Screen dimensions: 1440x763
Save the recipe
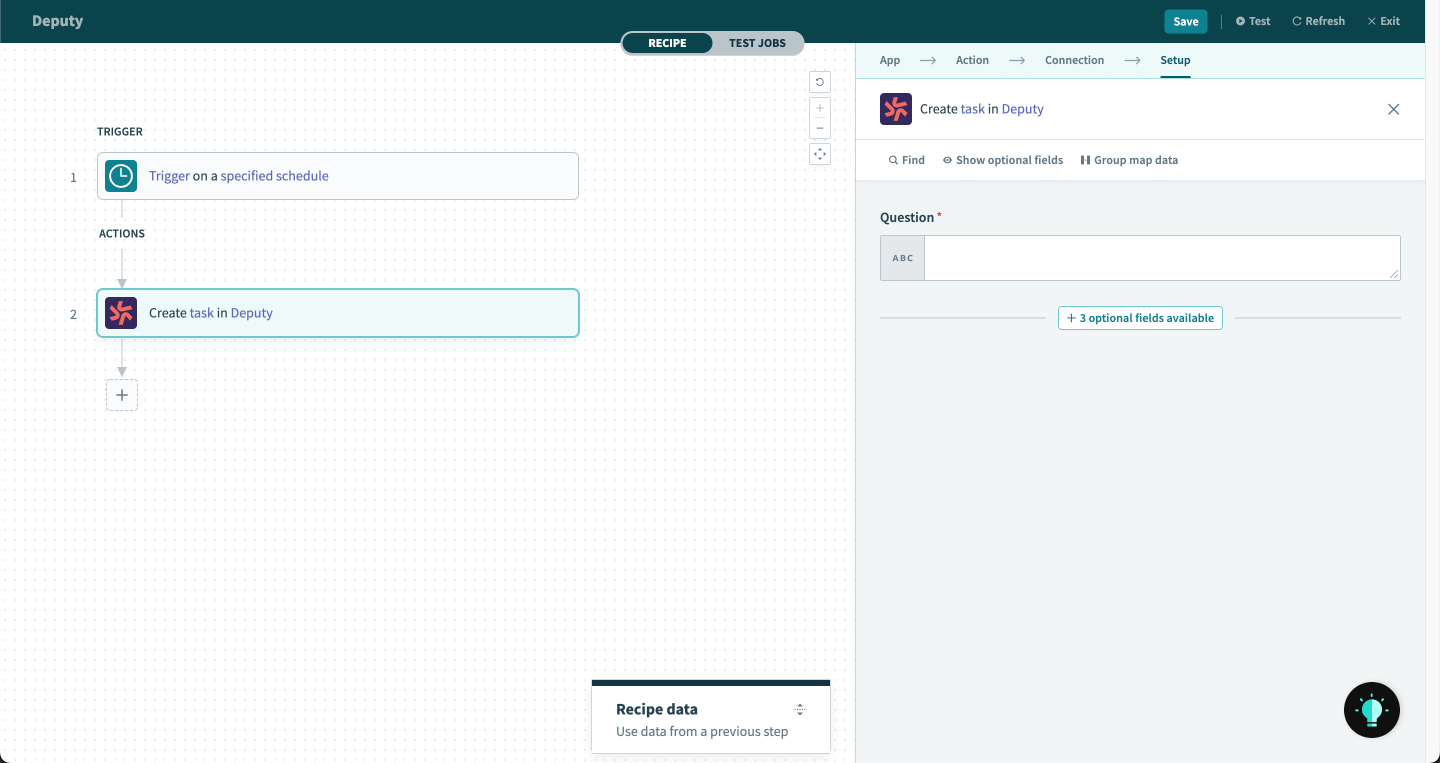click(x=1185, y=20)
